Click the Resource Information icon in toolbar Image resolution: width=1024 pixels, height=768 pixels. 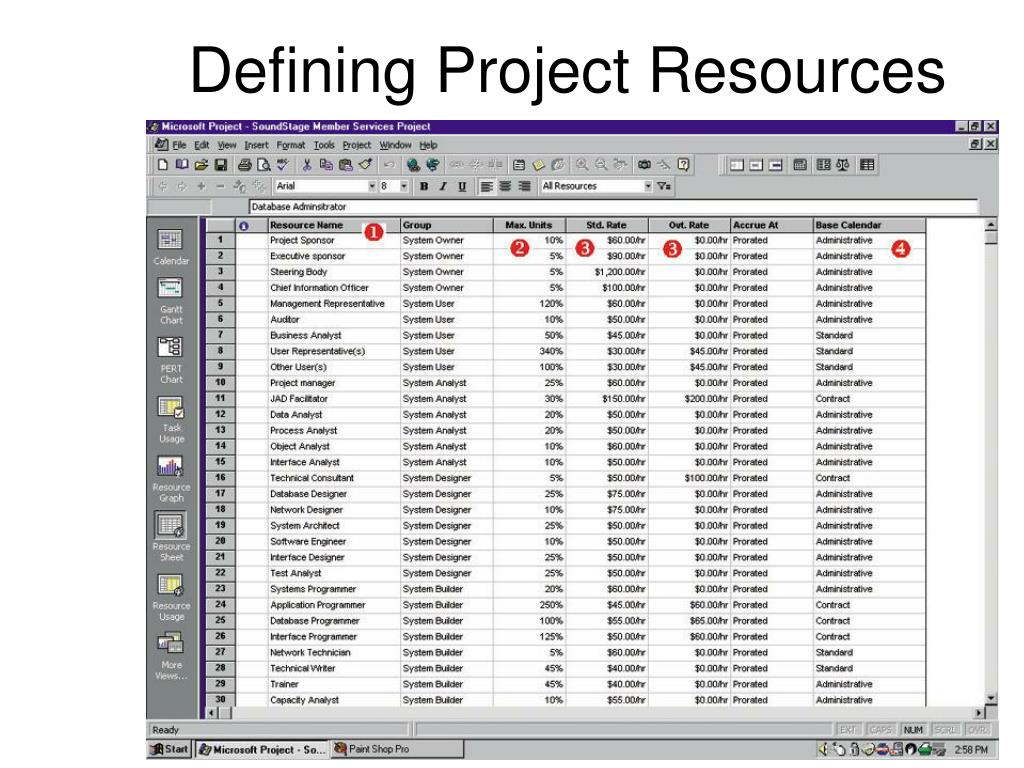point(519,165)
